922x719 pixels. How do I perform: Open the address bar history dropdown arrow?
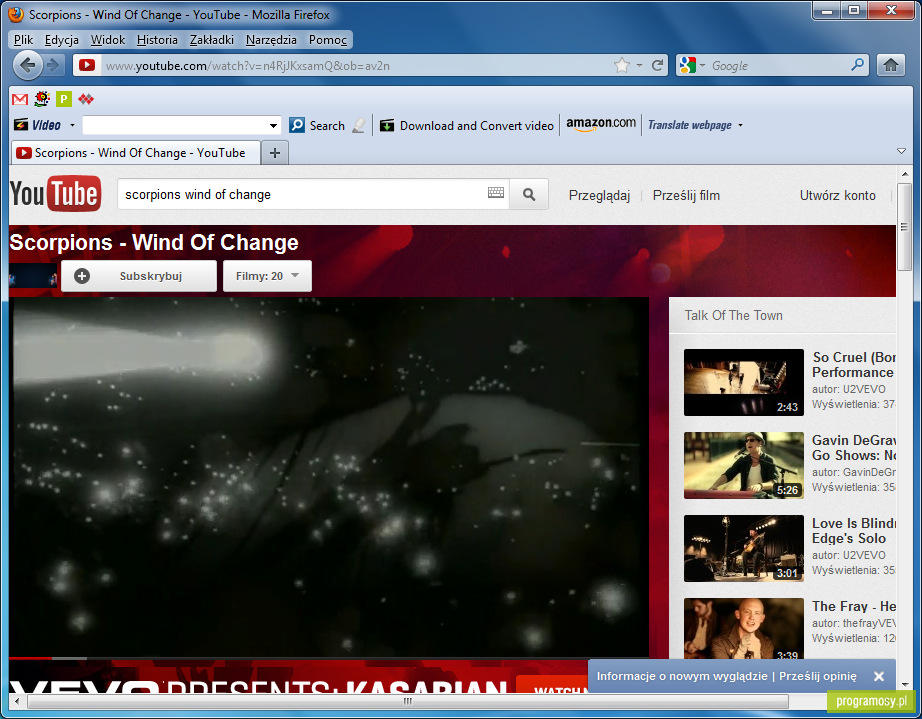click(639, 65)
